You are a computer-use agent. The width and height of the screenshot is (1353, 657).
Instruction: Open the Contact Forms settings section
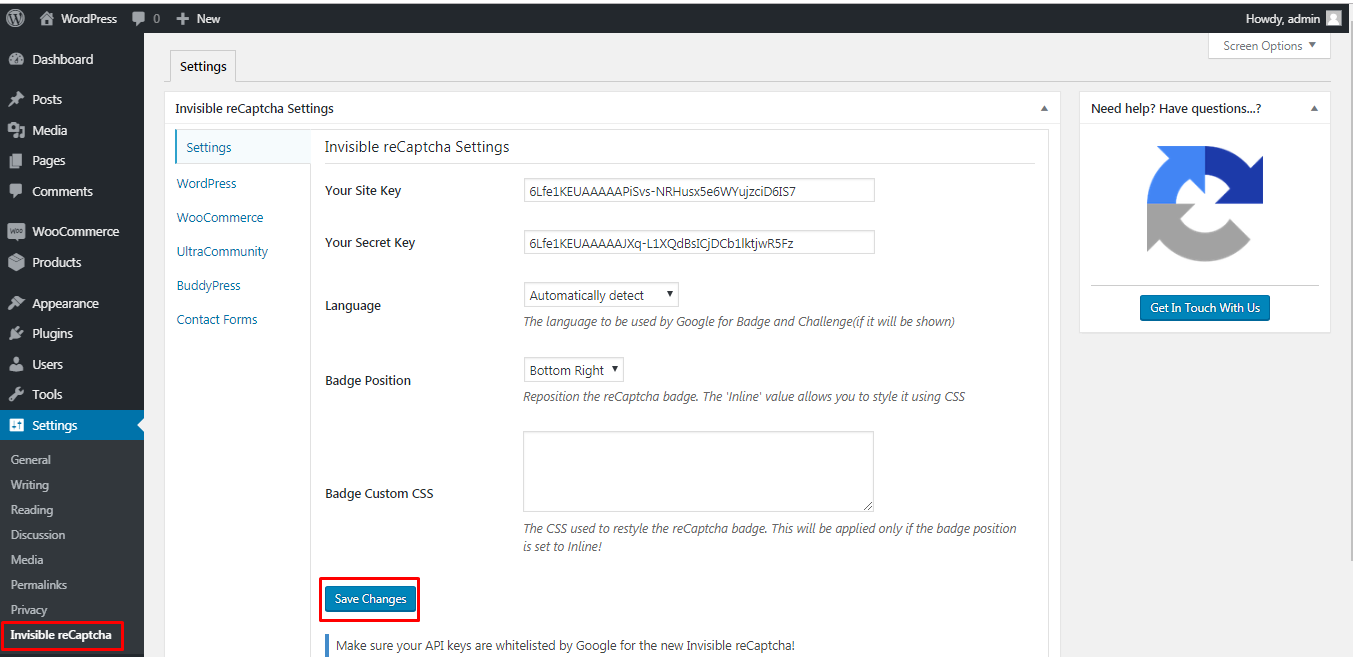tap(217, 320)
